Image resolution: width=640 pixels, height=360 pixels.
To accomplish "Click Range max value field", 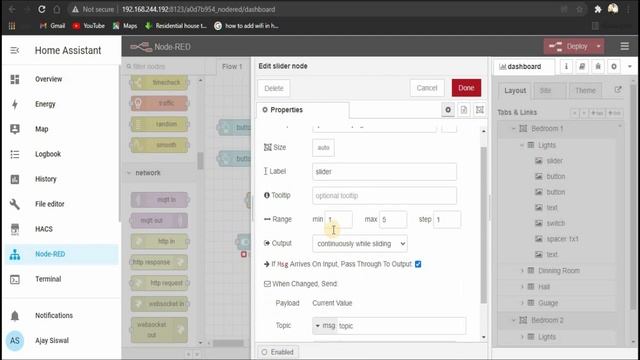I will 393,220.
